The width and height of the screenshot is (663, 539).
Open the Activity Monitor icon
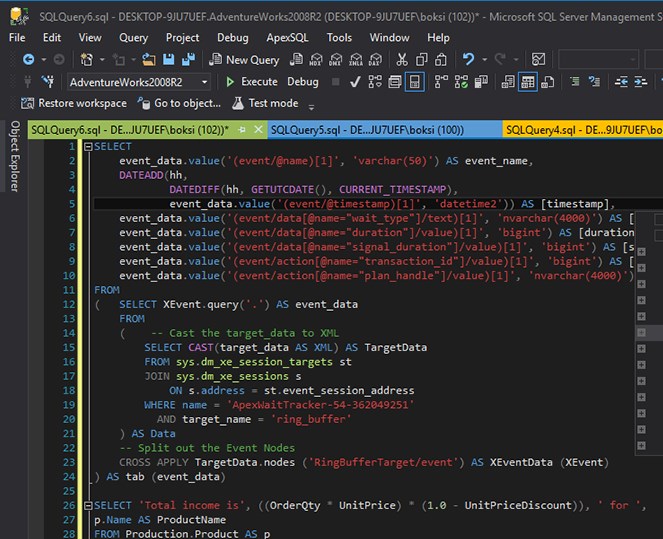point(538,60)
